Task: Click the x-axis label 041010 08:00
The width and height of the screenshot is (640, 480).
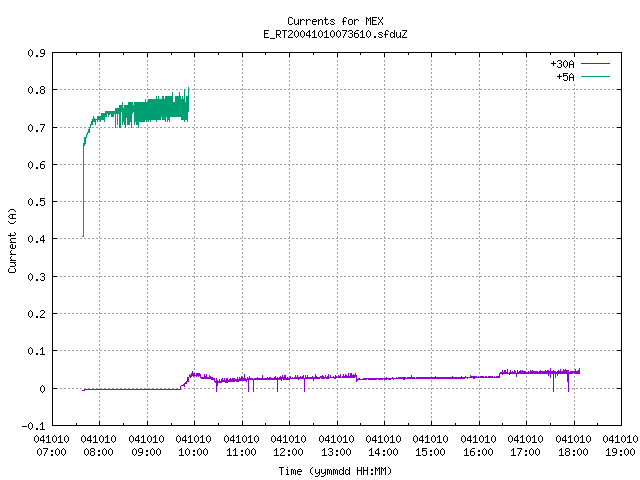Action: coord(98,445)
